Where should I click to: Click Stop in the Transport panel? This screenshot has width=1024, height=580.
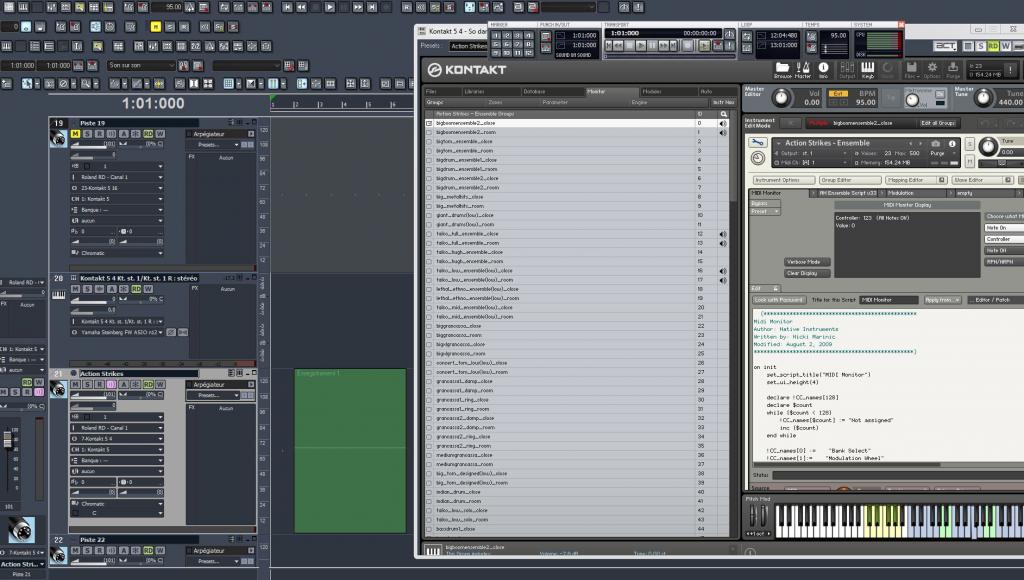pyautogui.click(x=630, y=46)
